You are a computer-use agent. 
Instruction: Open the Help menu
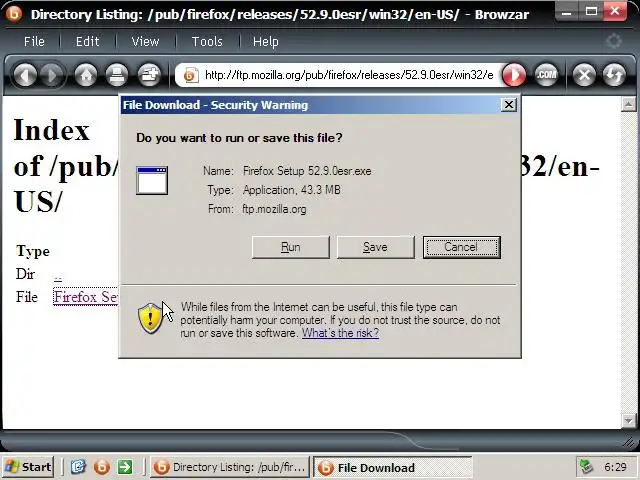[266, 42]
